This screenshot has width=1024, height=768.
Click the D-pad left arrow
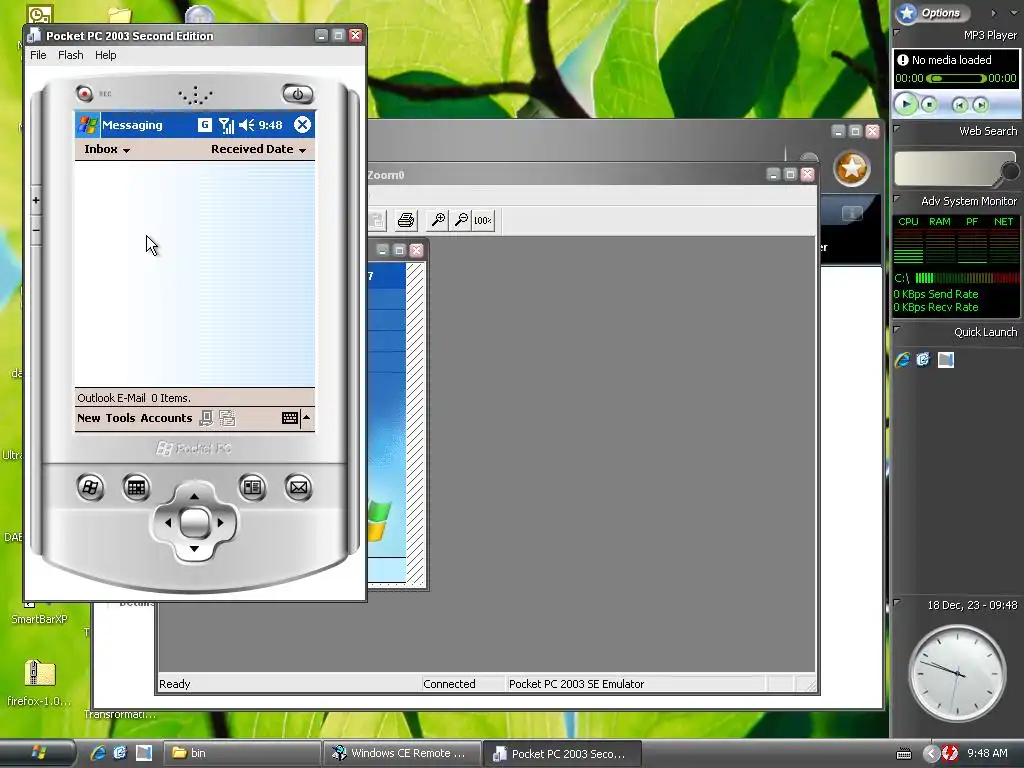168,522
